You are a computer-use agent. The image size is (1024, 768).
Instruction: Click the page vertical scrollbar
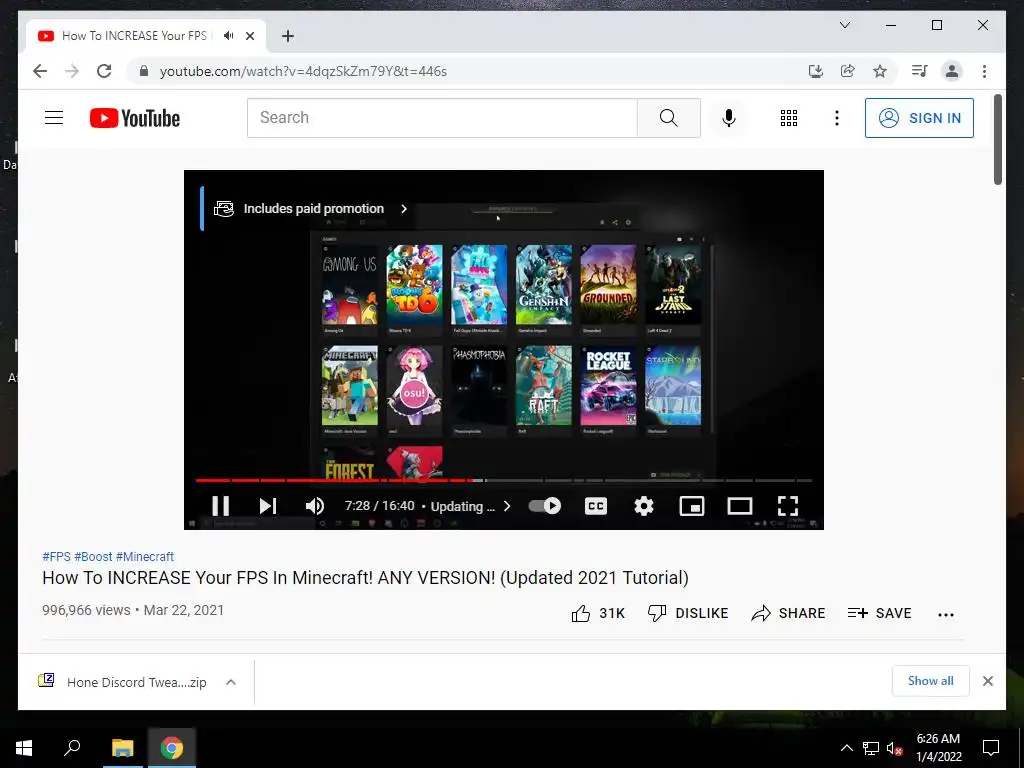[x=998, y=139]
